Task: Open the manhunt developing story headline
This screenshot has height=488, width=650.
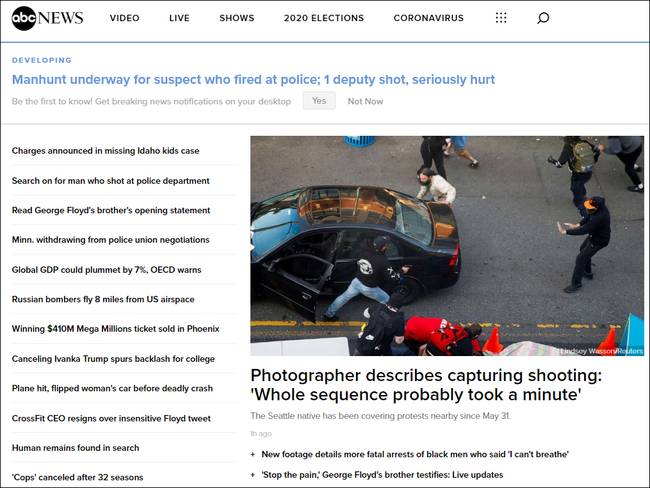Action: [x=253, y=79]
